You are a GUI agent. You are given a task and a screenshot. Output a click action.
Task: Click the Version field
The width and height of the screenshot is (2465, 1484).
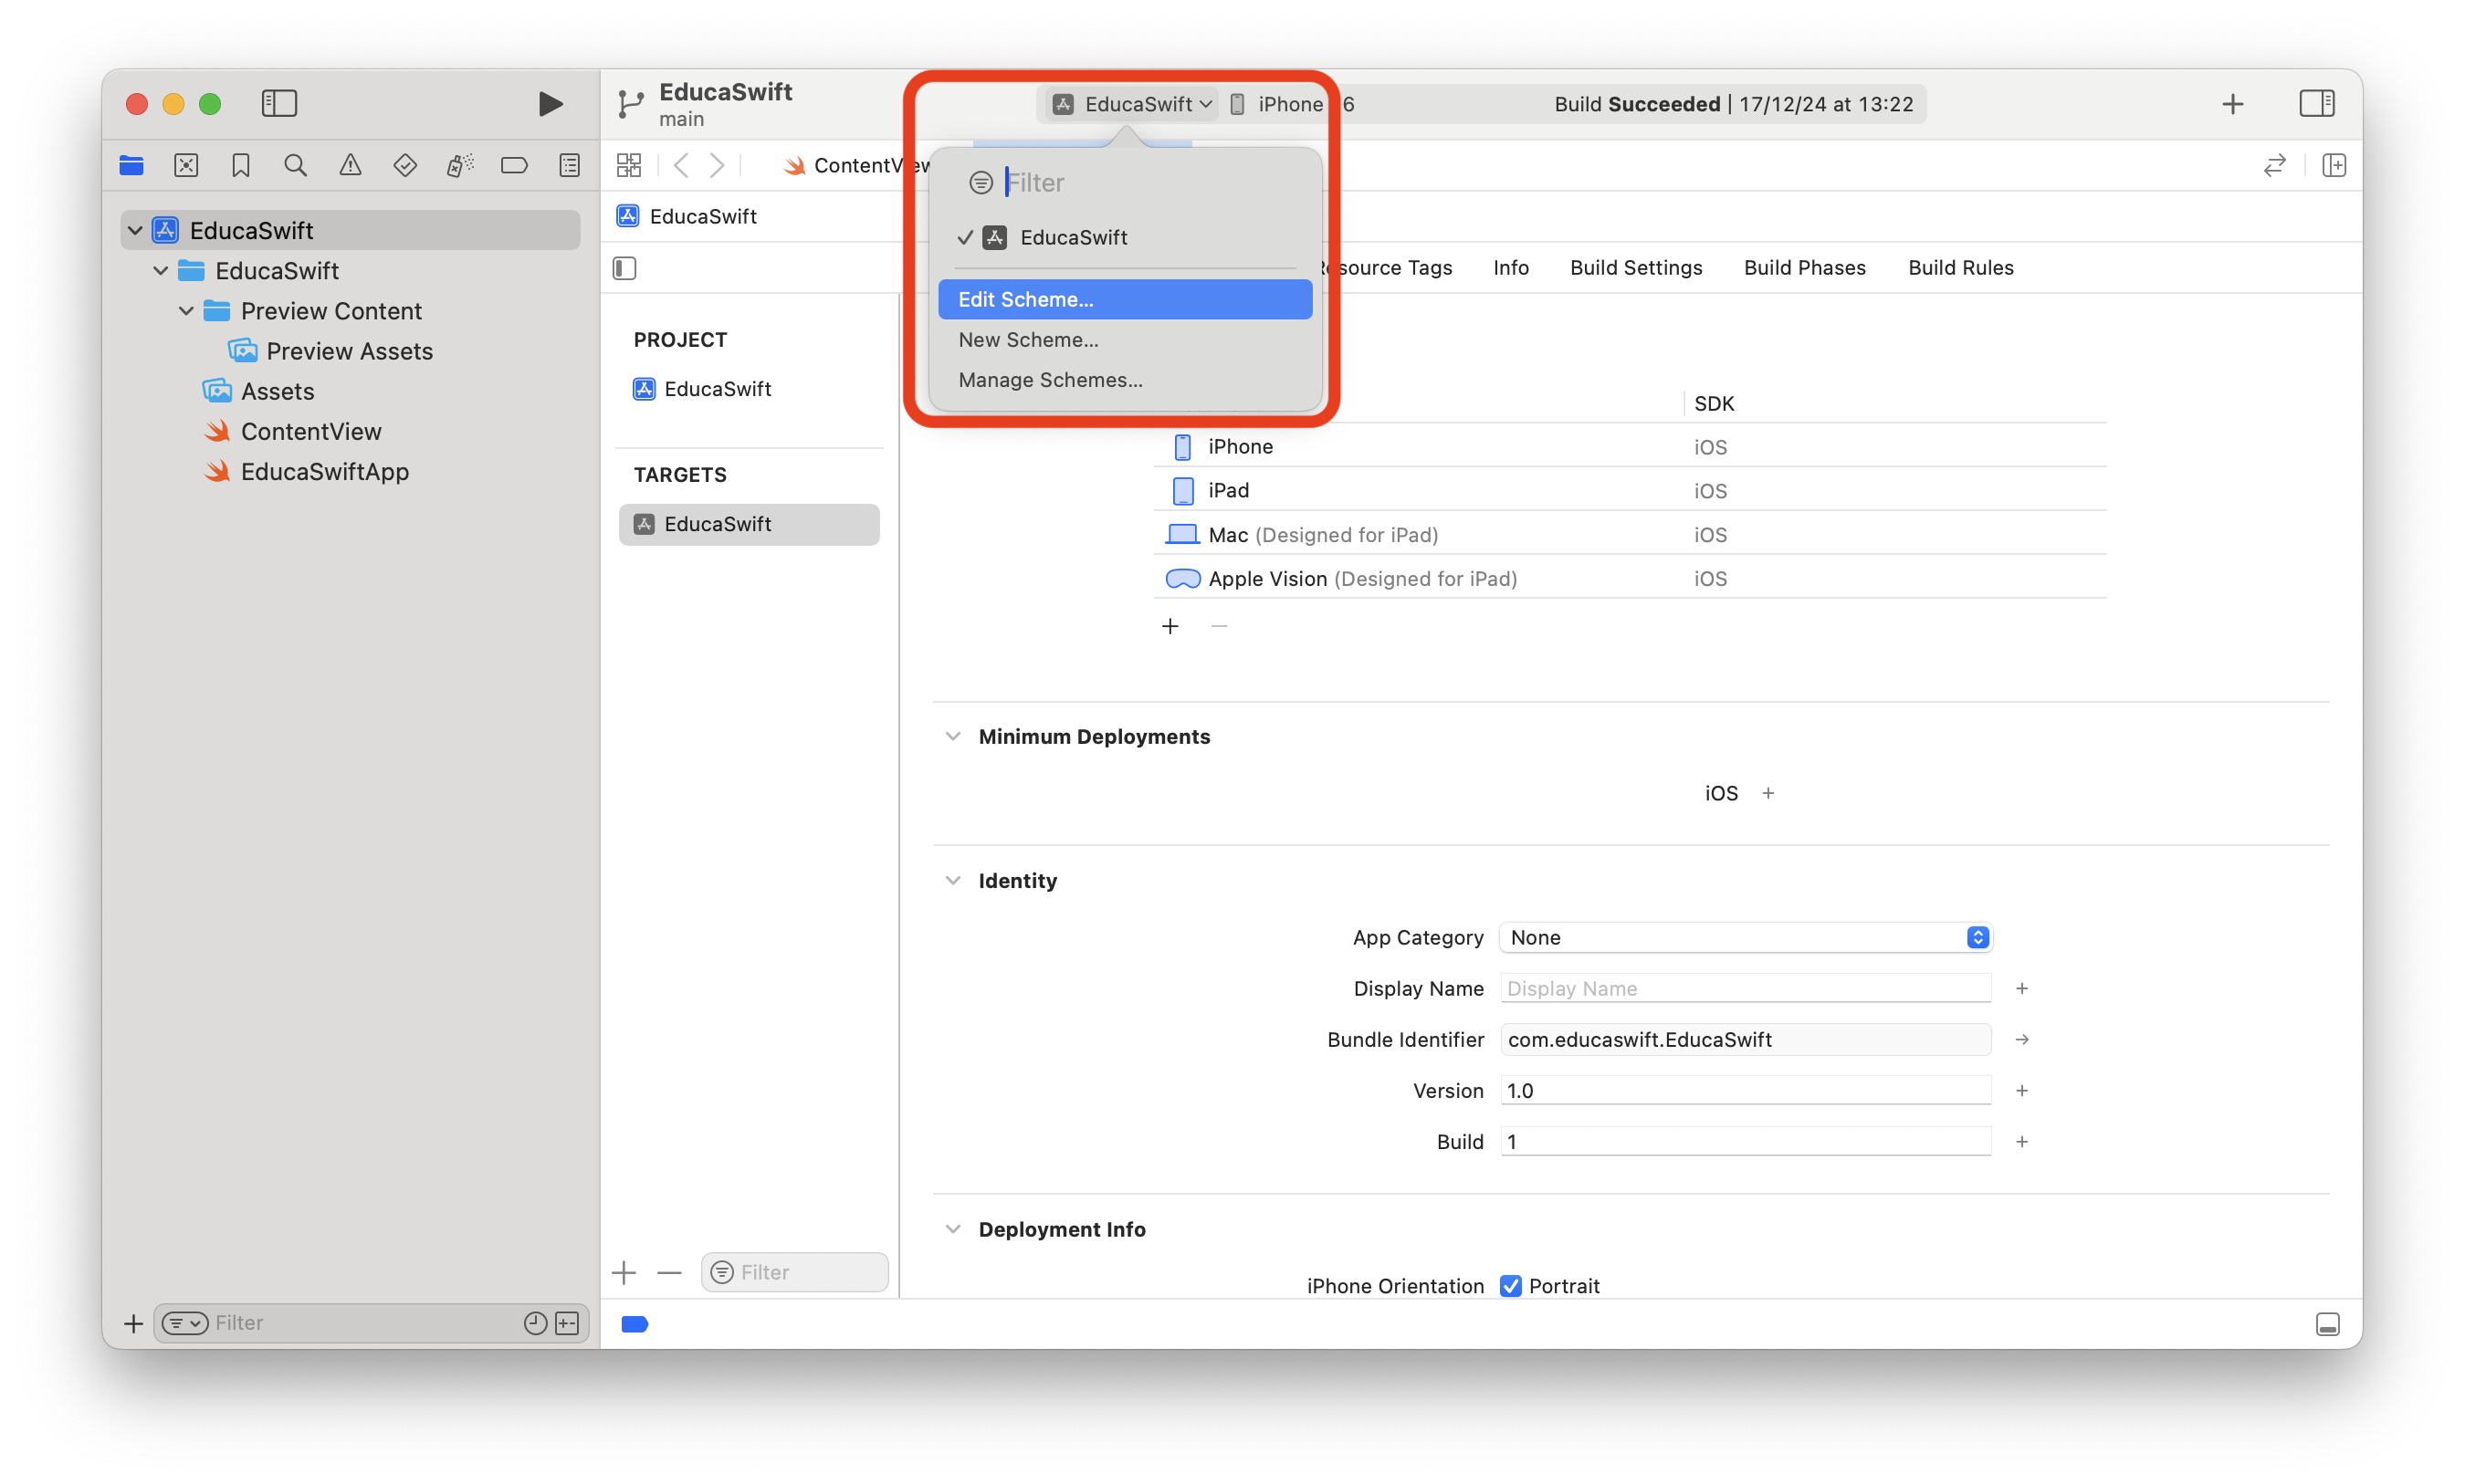click(1745, 1090)
